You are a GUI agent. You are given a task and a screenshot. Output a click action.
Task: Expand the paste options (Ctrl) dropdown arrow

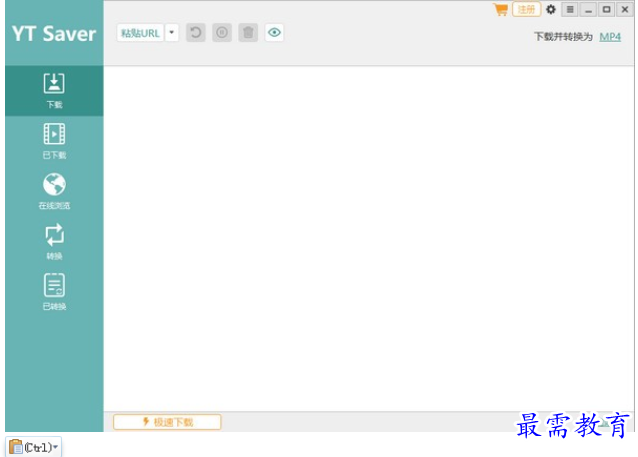click(55, 447)
